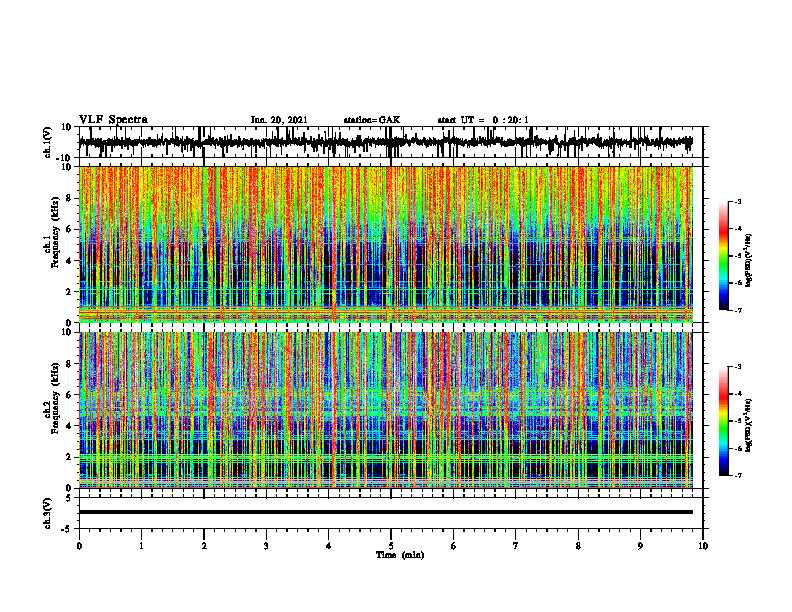This screenshot has height=612, width=792.
Task: Click the "5" tick on ch.3(V) axis
Action: 69,497
